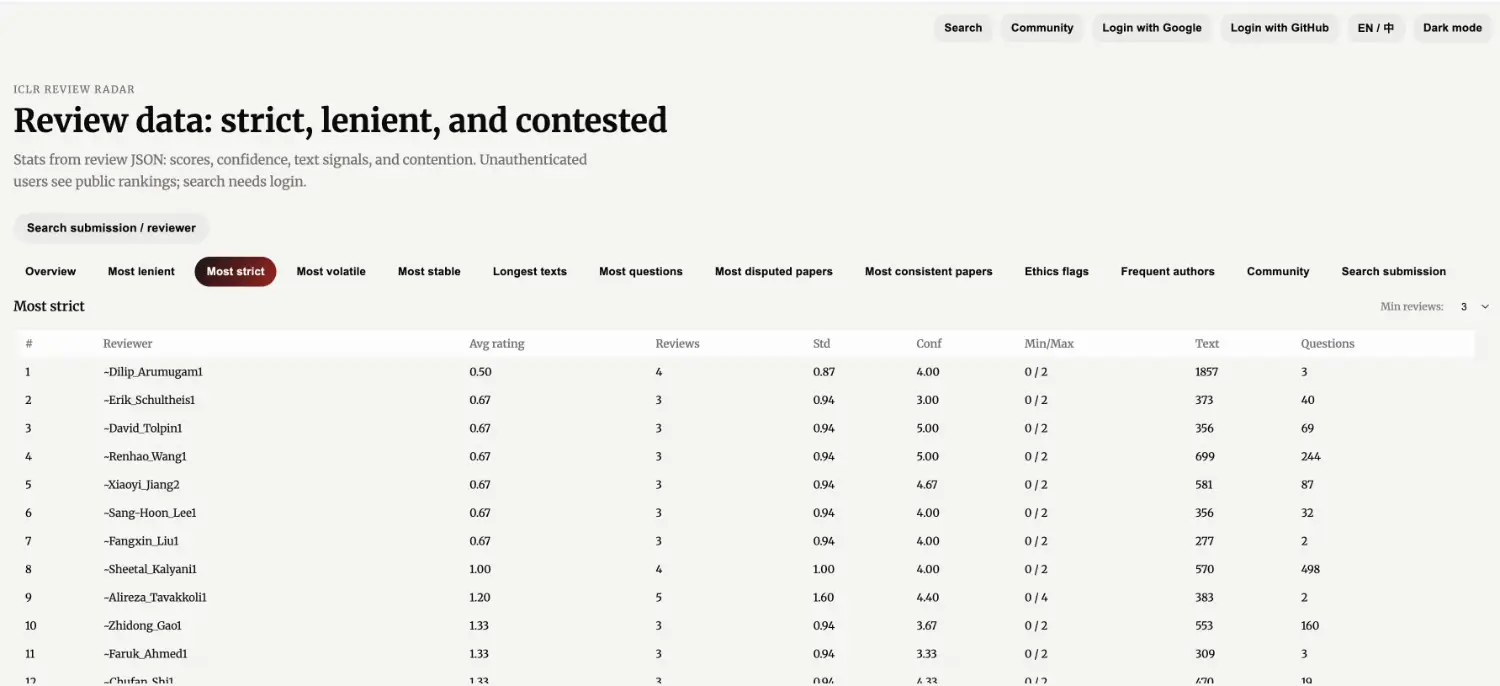The height and width of the screenshot is (686, 1500).
Task: Click Questions column header
Action: point(1327,344)
